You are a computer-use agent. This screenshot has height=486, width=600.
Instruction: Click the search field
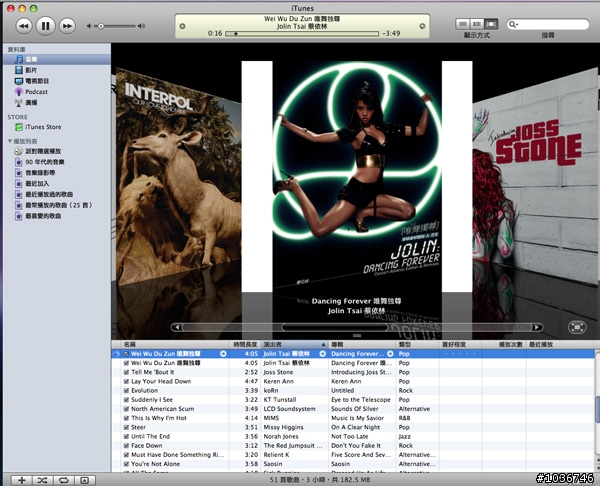click(x=548, y=24)
